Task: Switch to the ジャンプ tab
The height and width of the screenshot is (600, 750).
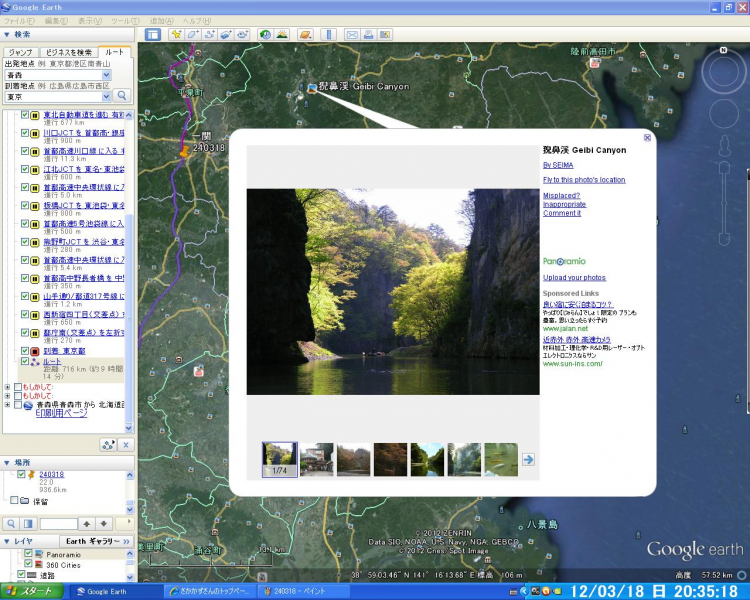Action: 20,52
